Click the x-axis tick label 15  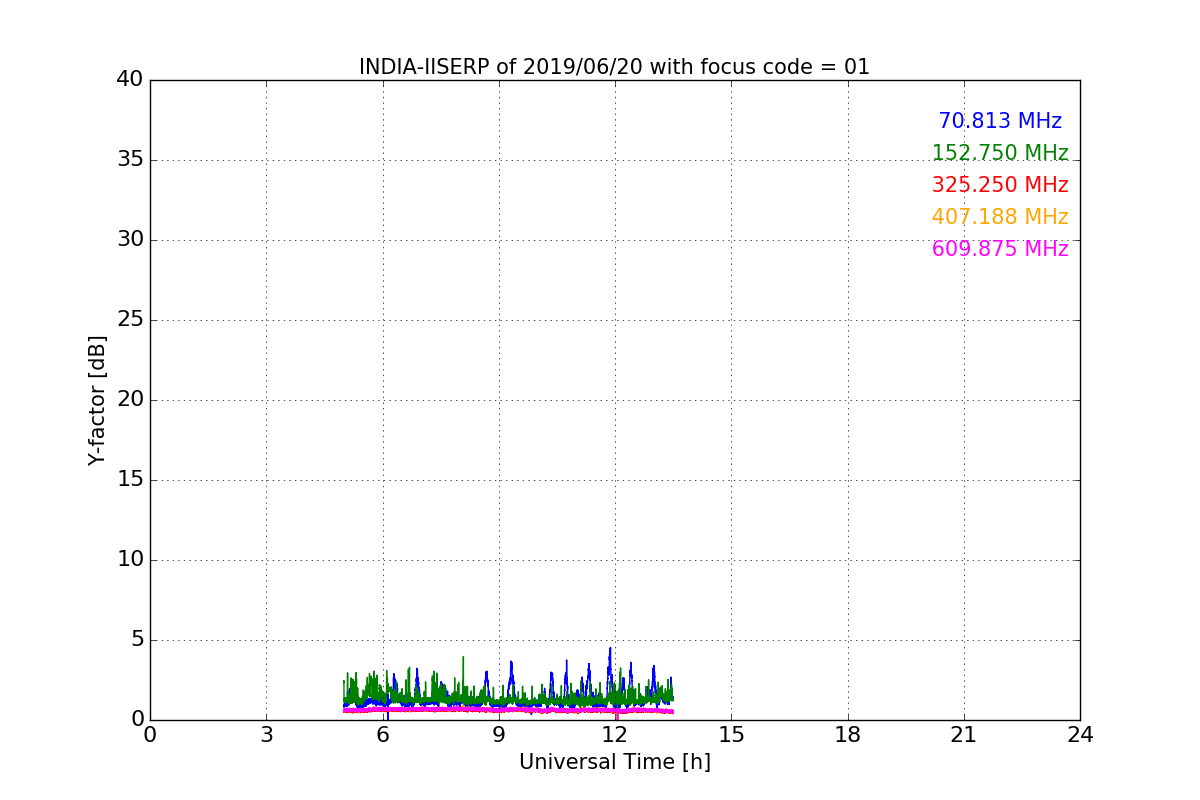(x=731, y=734)
